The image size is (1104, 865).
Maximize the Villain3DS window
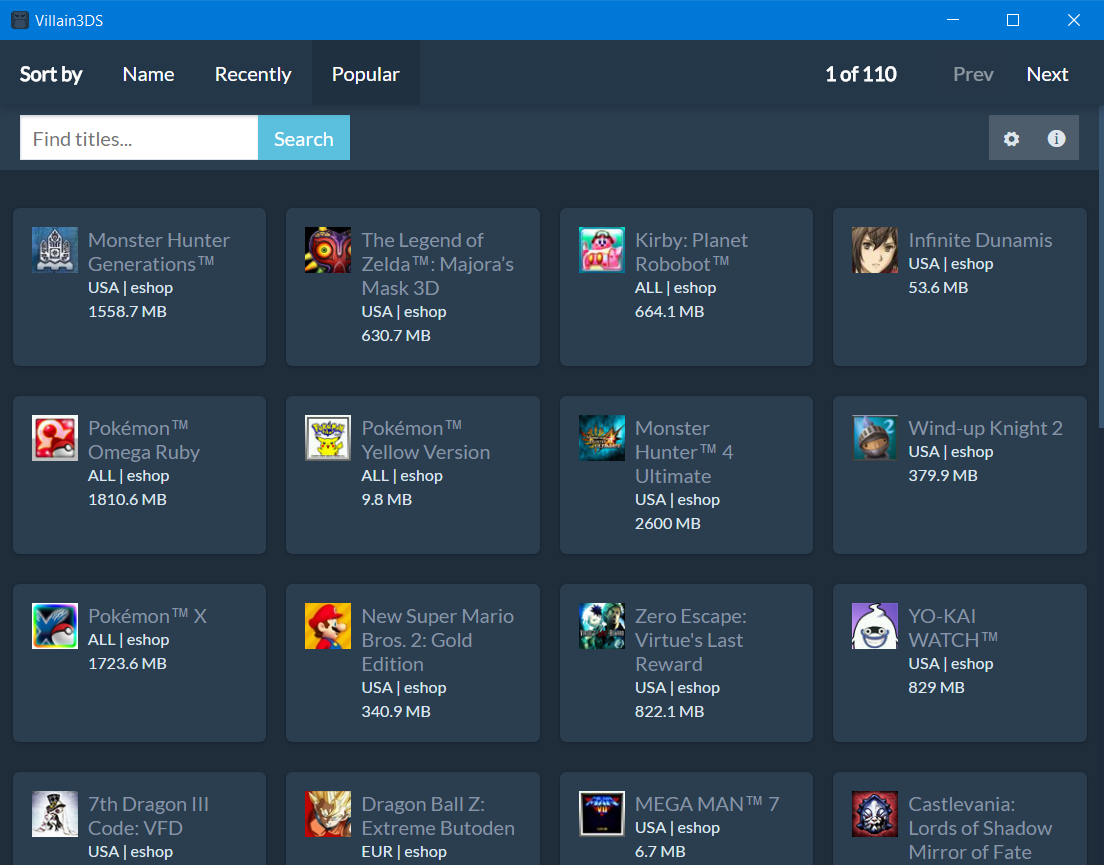pos(1012,20)
